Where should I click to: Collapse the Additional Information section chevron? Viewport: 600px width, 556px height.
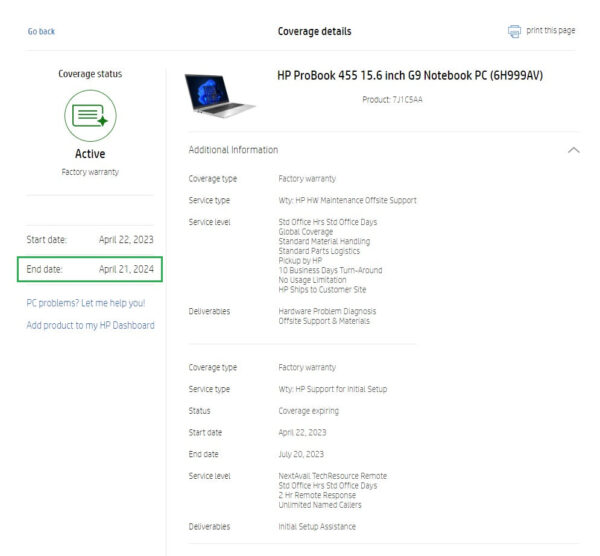tap(573, 150)
